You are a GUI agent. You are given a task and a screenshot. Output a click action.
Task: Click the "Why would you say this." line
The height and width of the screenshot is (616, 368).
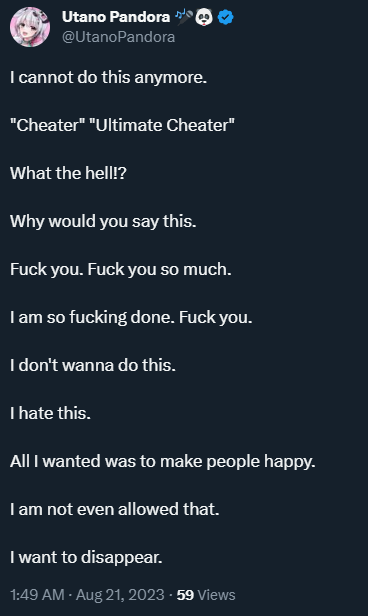pyautogui.click(x=103, y=222)
